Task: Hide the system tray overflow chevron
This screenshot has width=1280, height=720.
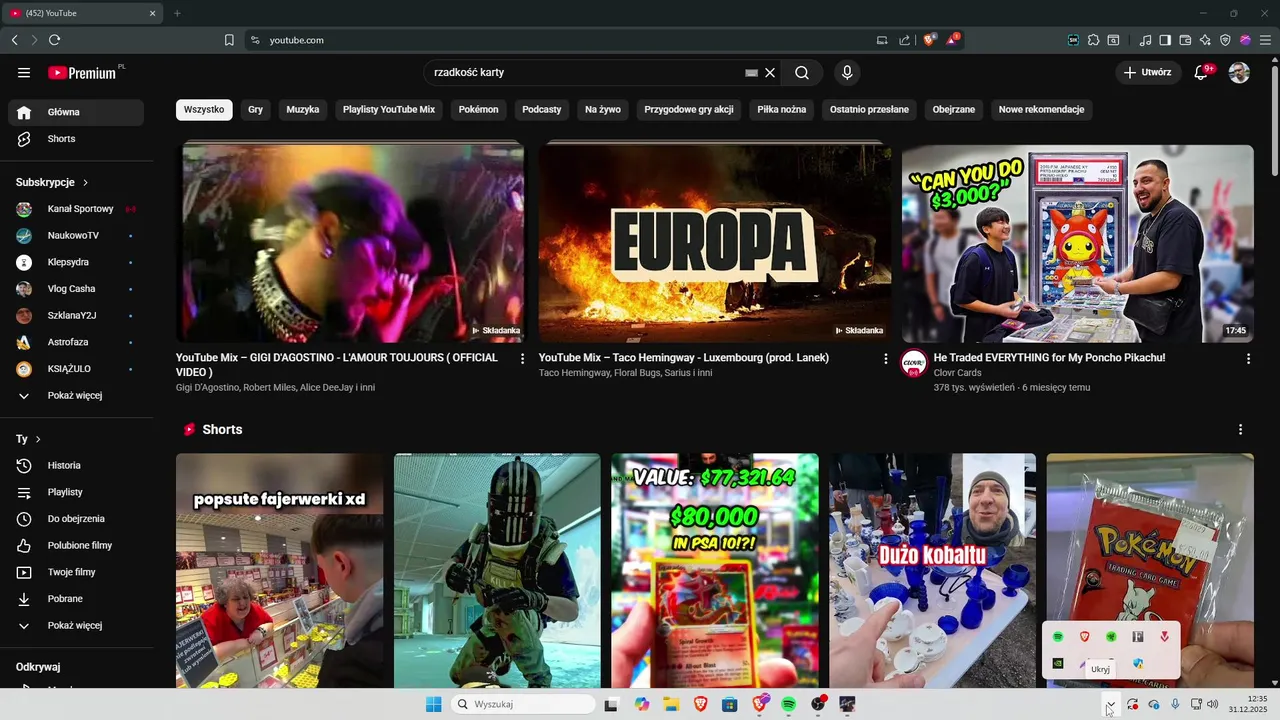Action: tap(1109, 704)
